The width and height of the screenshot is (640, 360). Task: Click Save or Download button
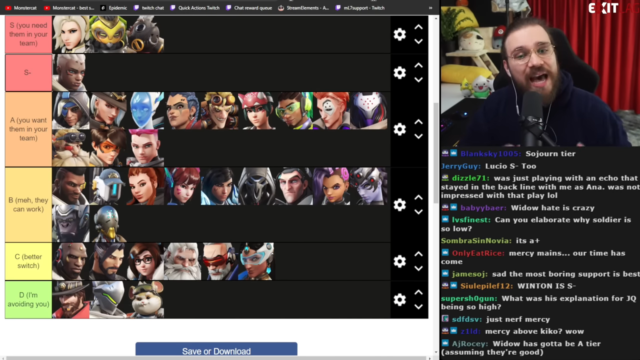[216, 351]
